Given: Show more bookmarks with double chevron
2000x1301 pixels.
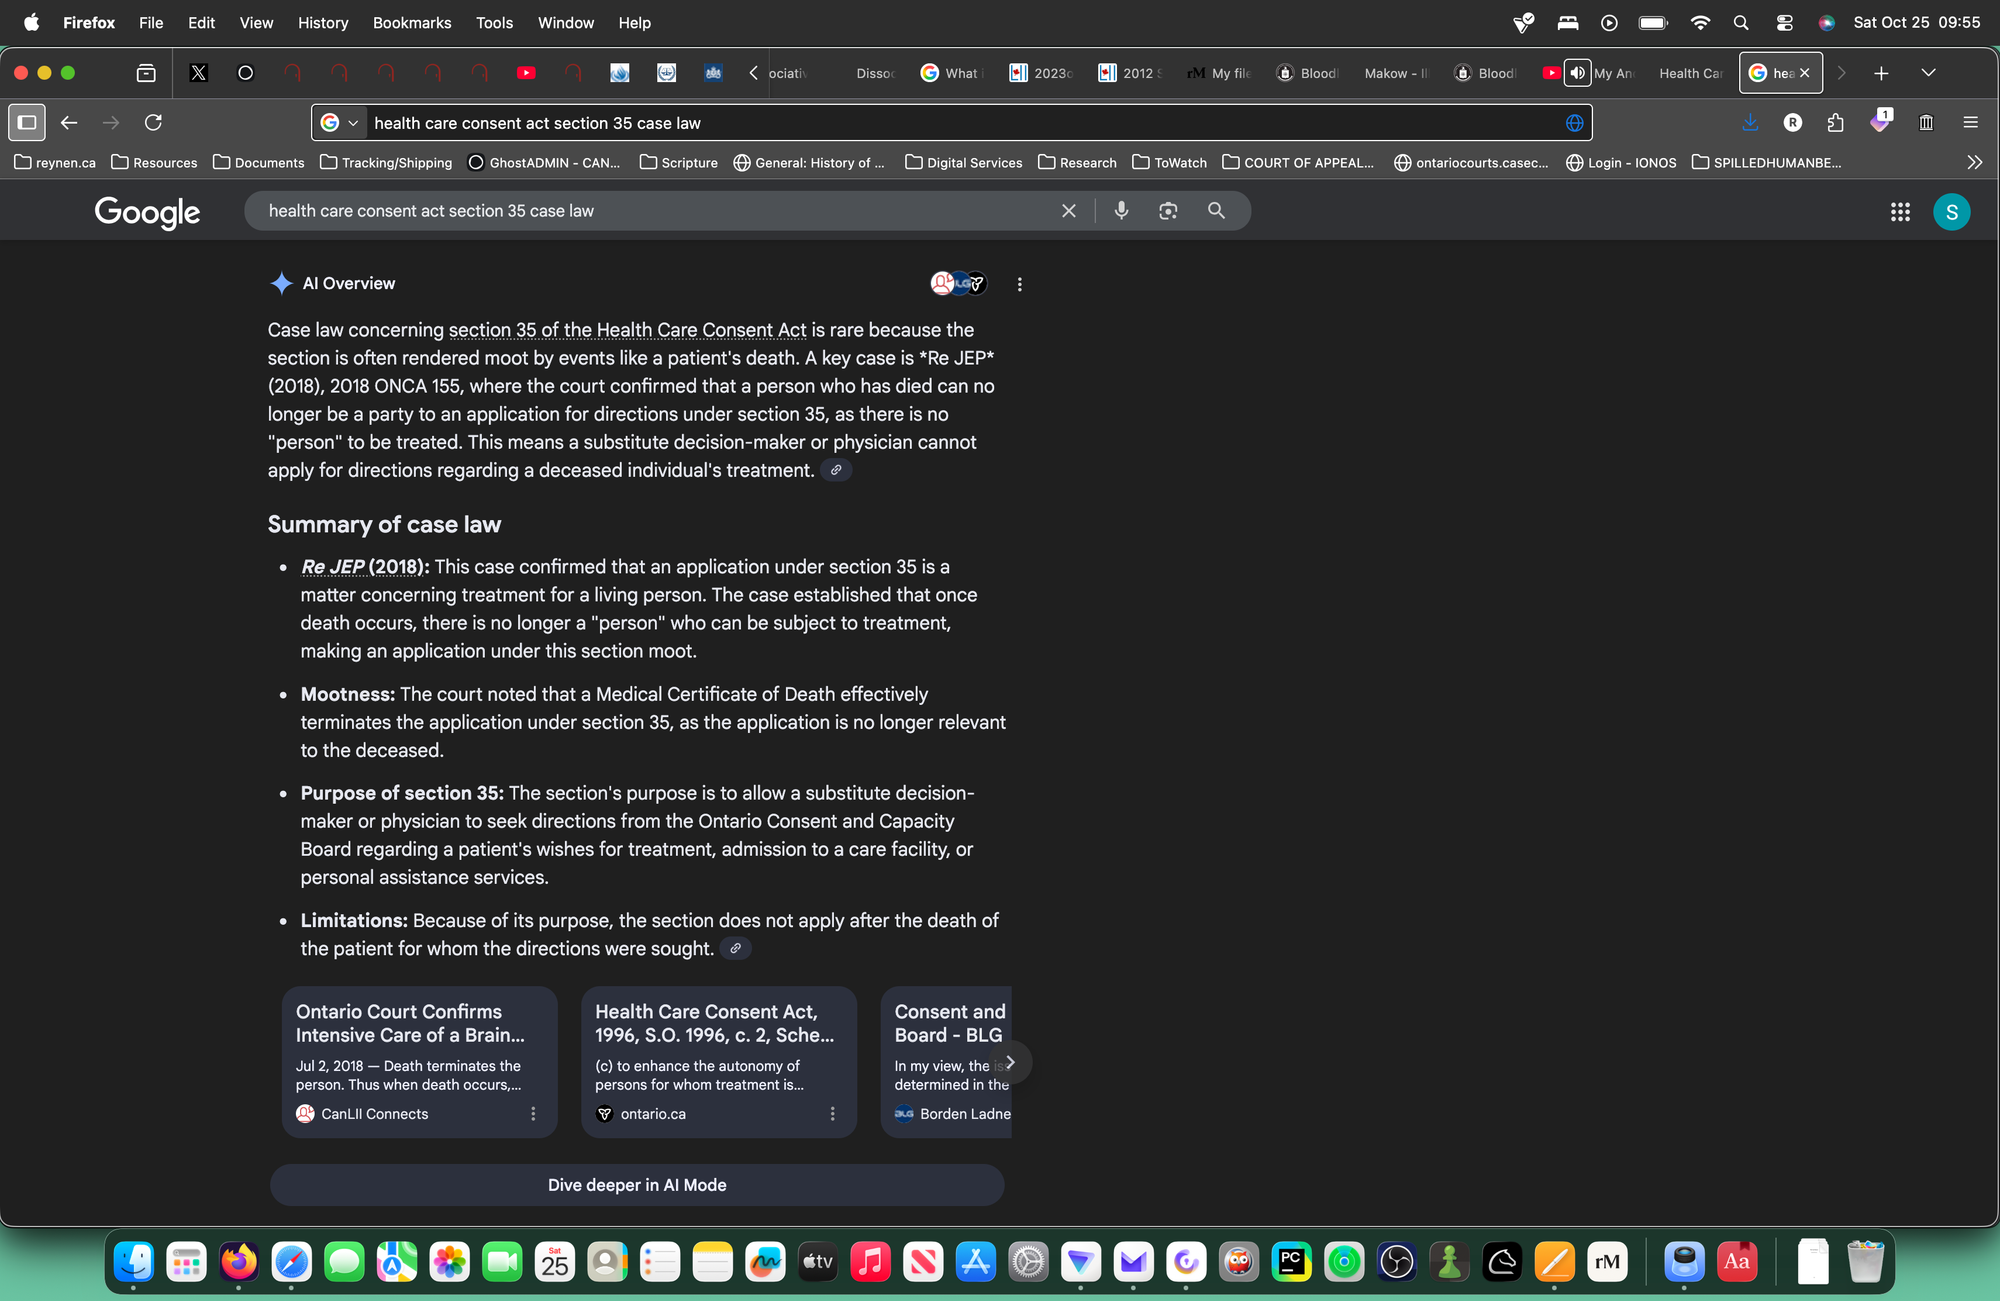Looking at the screenshot, I should point(1974,162).
